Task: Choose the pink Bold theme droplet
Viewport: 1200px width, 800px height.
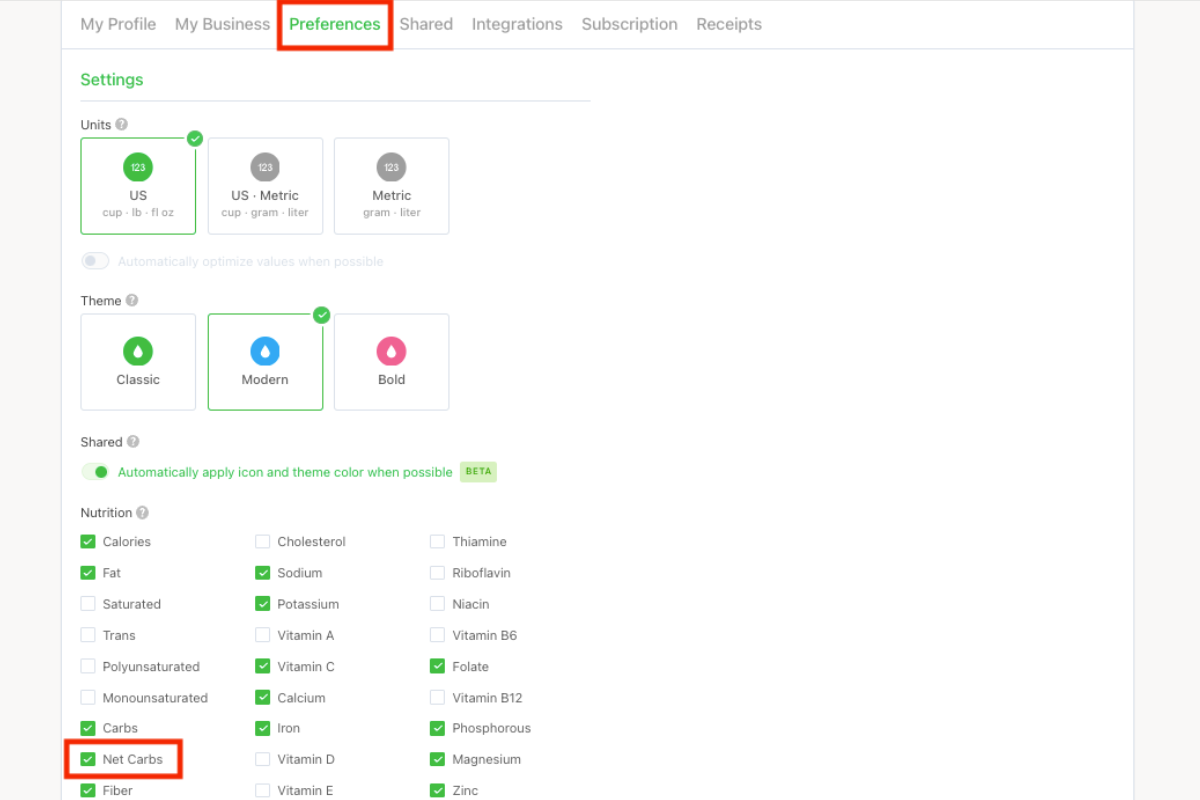Action: point(391,351)
